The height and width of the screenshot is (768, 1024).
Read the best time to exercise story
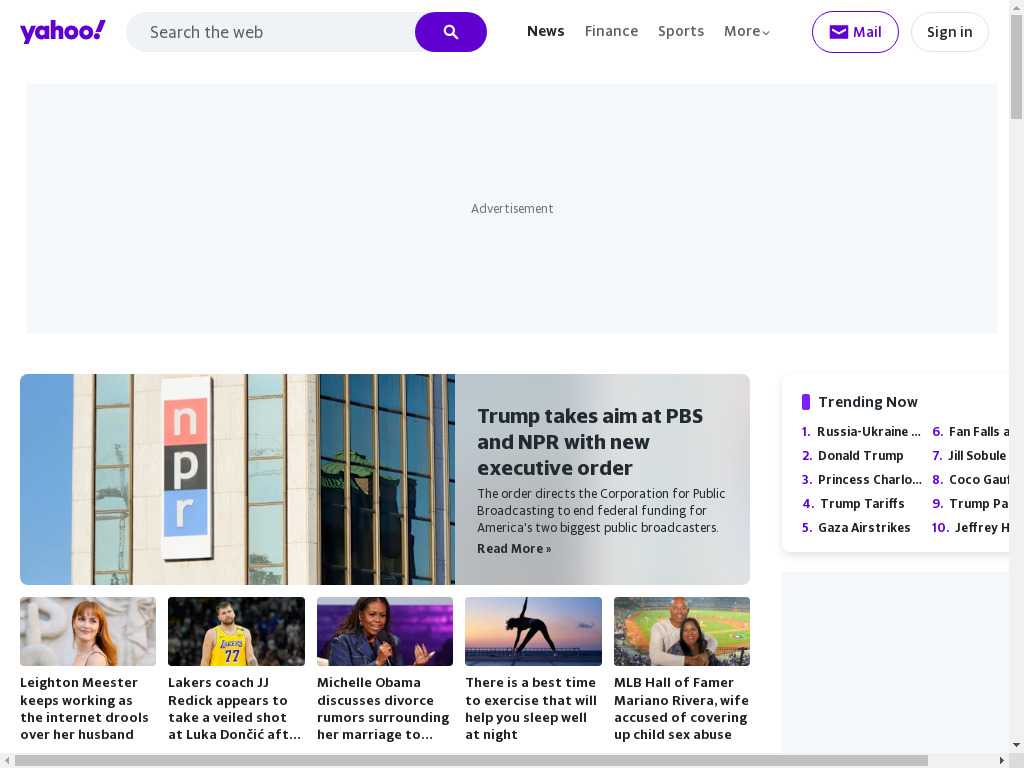pyautogui.click(x=531, y=709)
